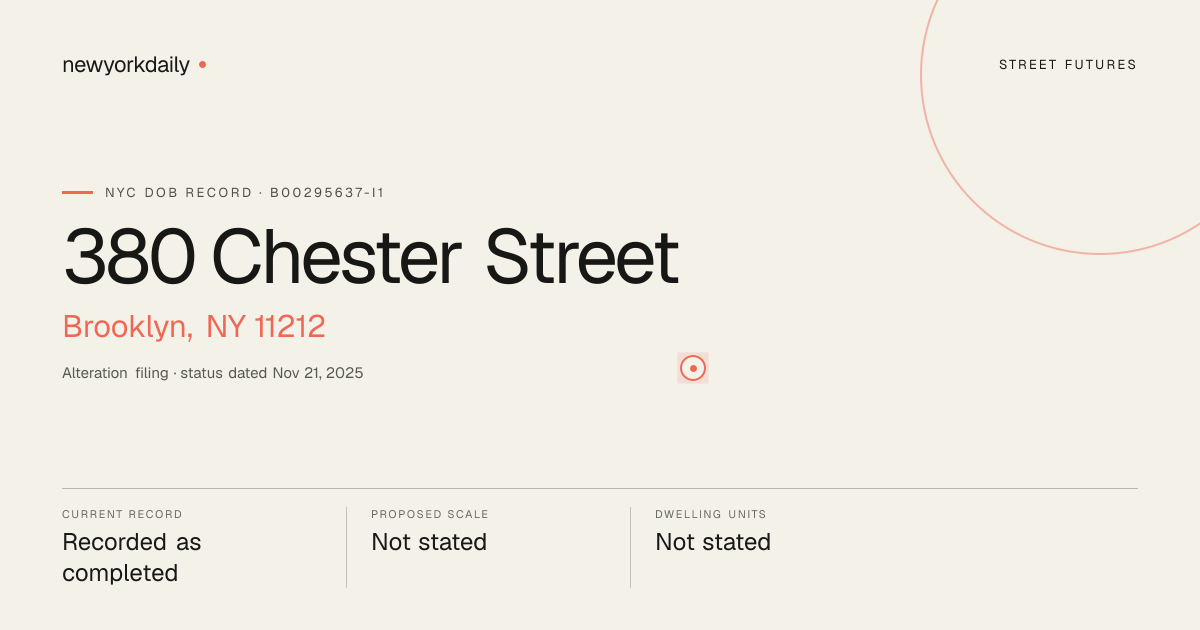The width and height of the screenshot is (1200, 630).
Task: Click the Recorded as completed value
Action: click(132, 557)
